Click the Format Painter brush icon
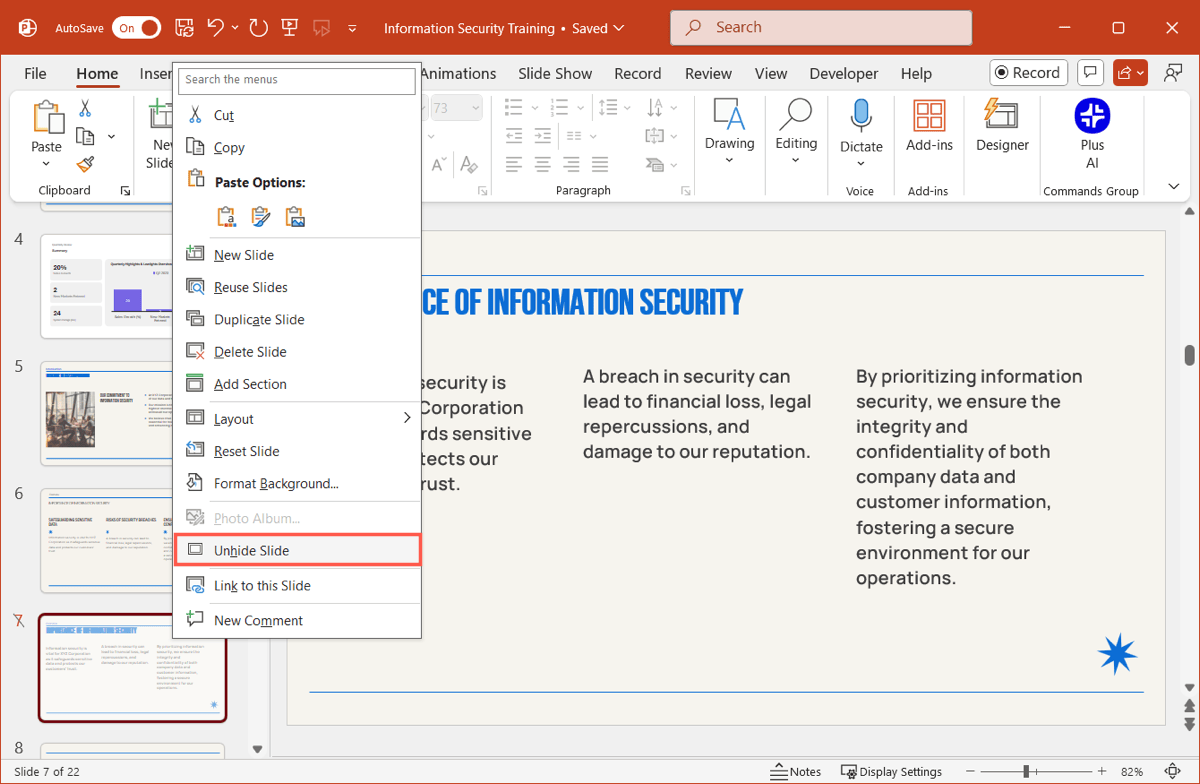Viewport: 1200px width, 784px height. pyautogui.click(x=86, y=164)
